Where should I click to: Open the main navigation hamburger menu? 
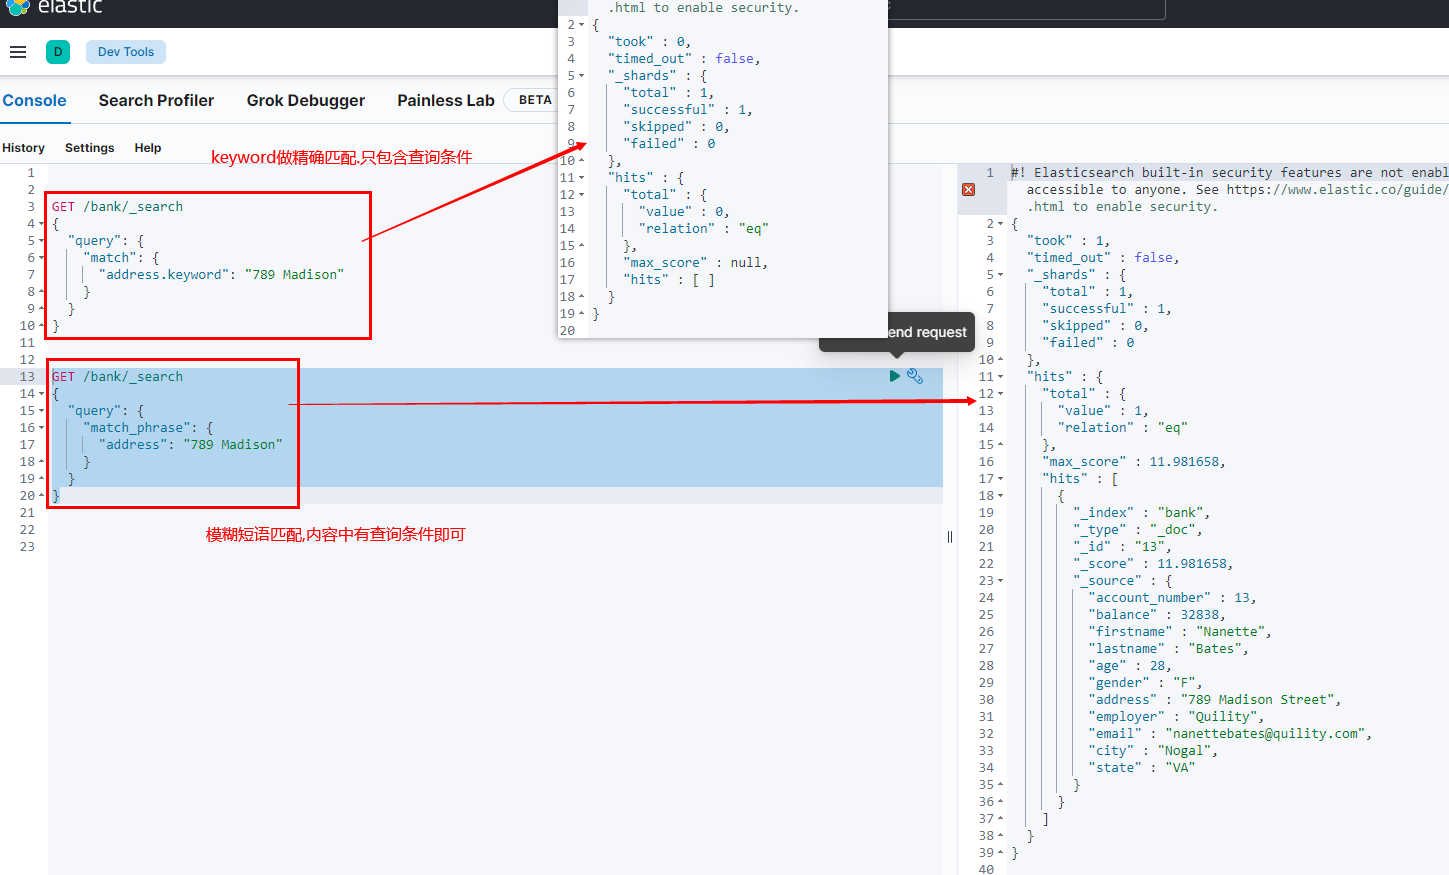[18, 52]
